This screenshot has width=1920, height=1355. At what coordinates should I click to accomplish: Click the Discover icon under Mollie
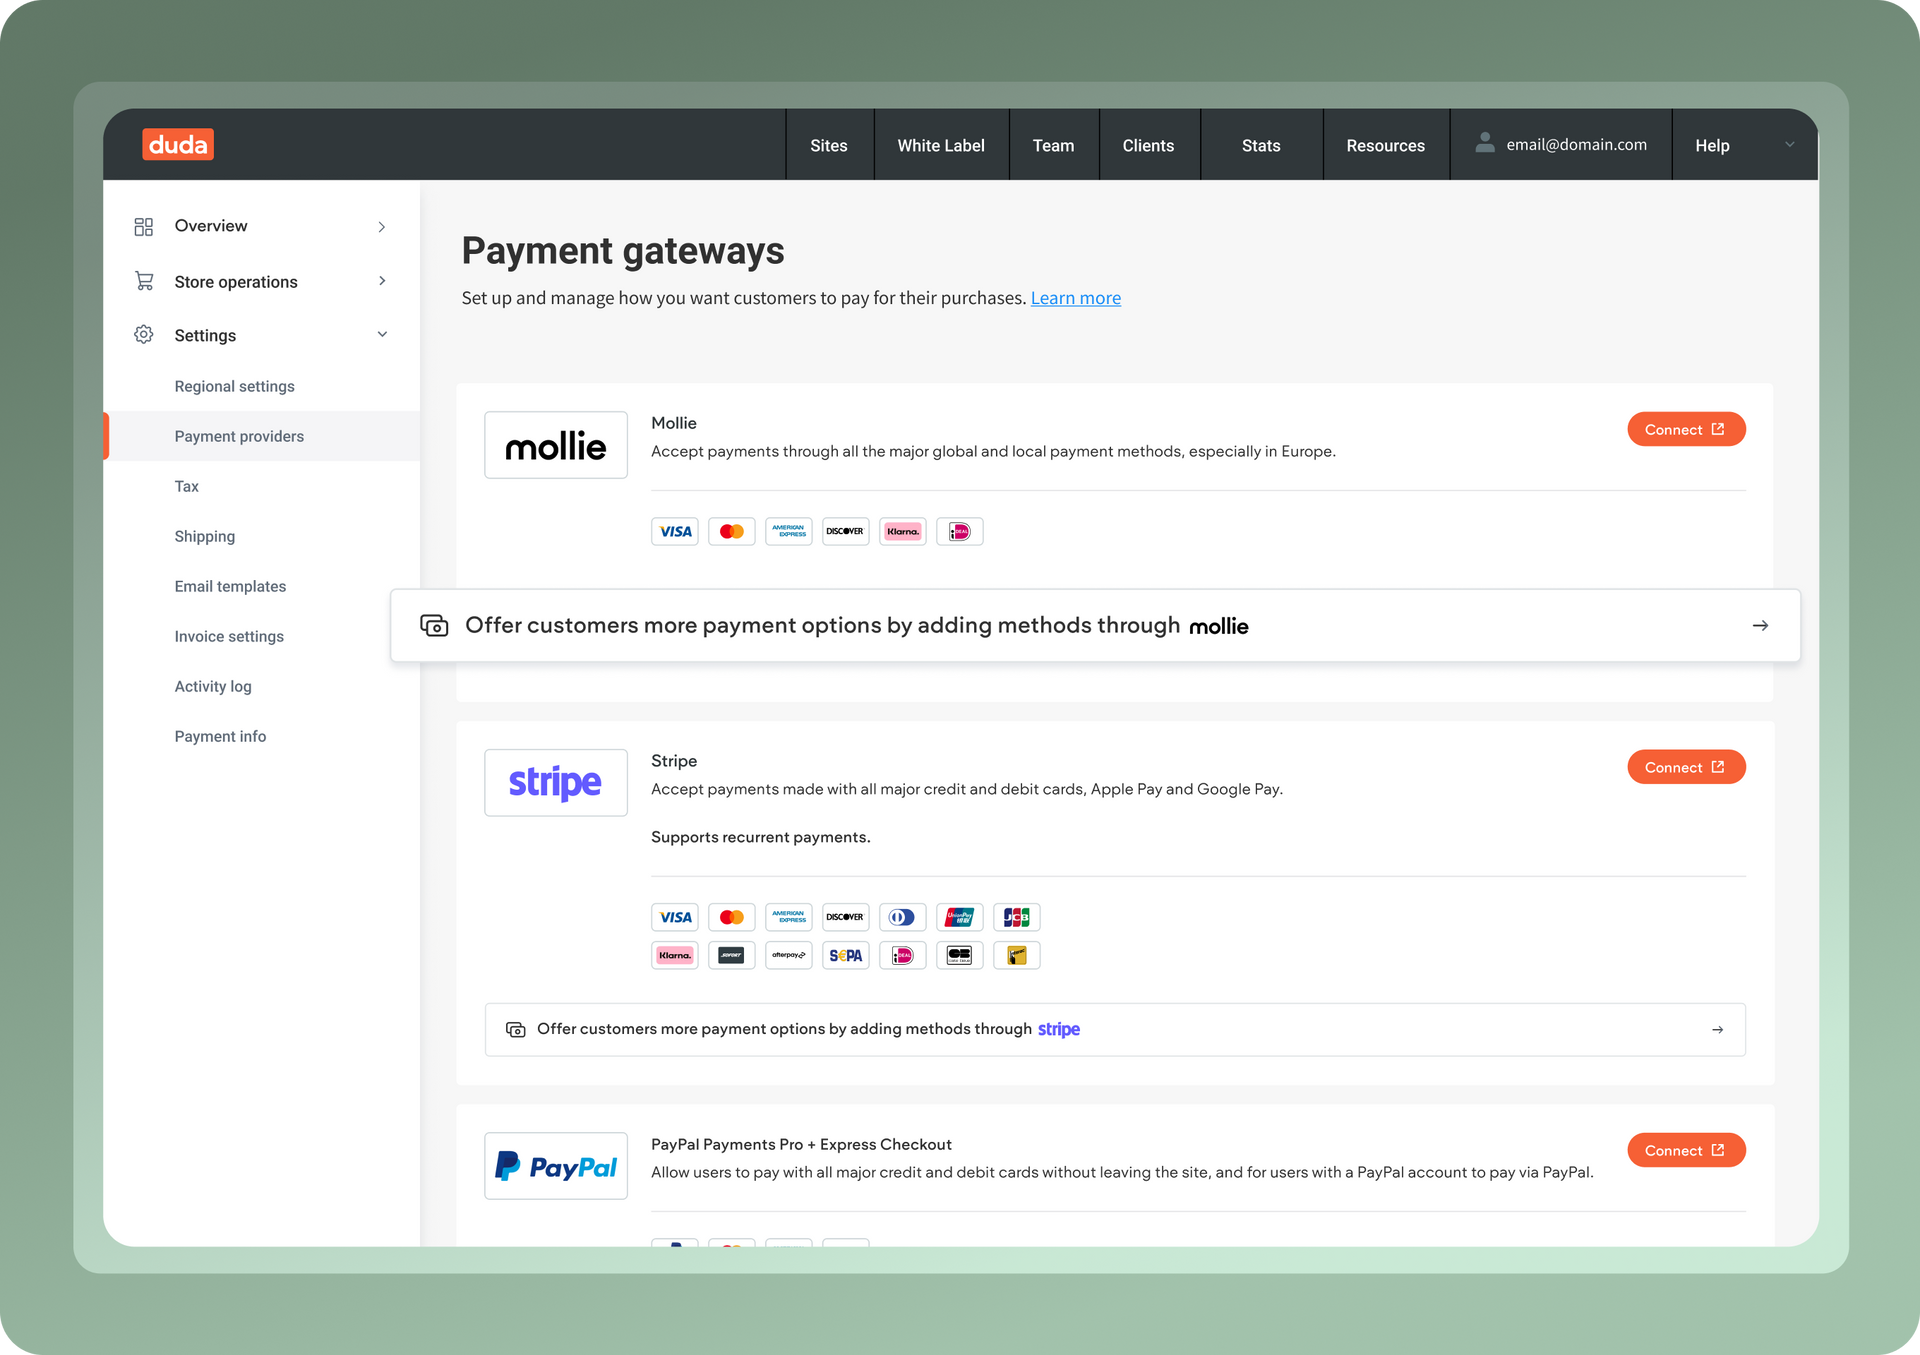846,532
